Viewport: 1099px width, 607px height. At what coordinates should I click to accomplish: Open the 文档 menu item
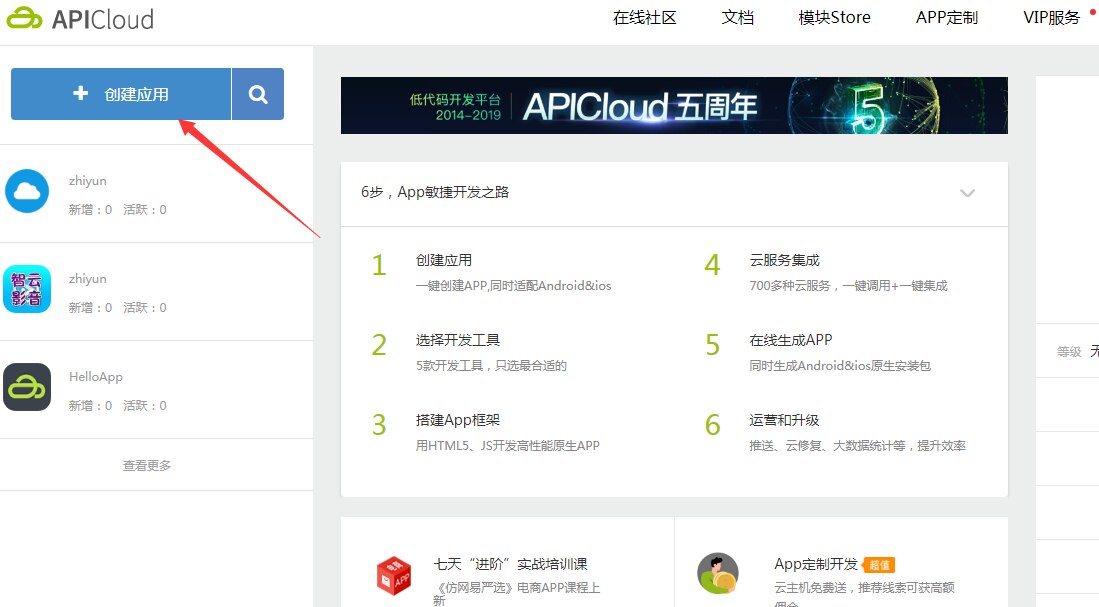(737, 17)
